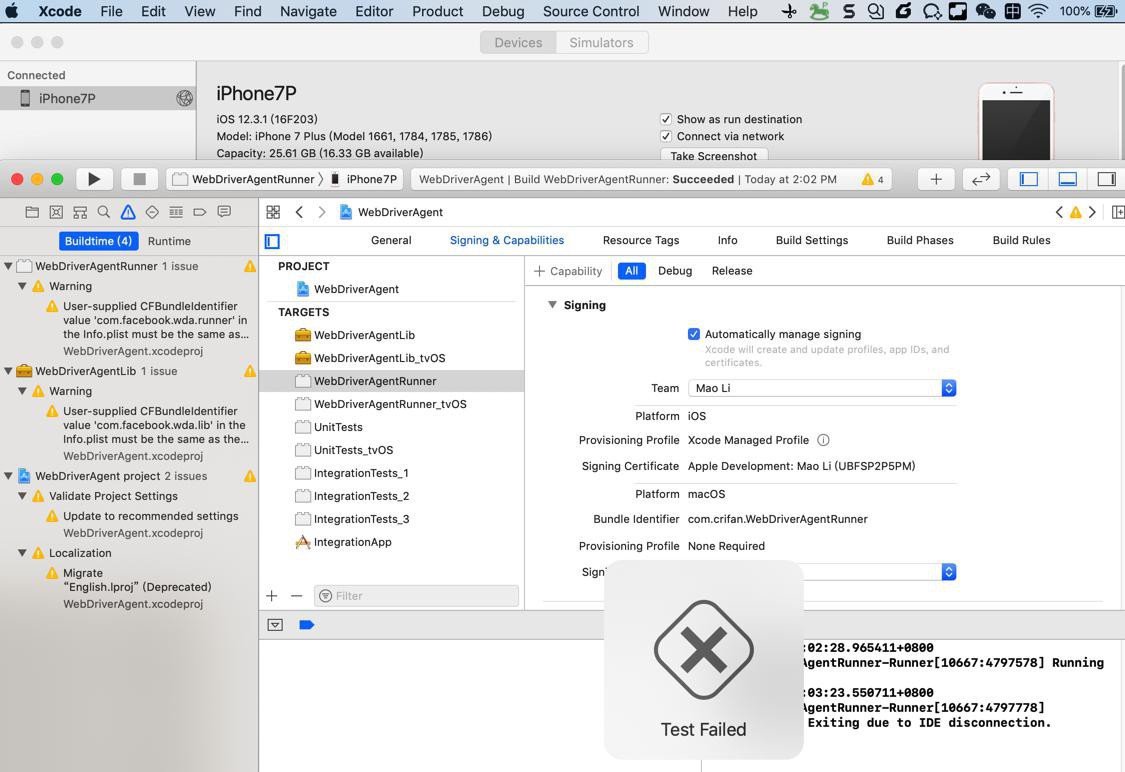Remove selected target with minus button

[x=296, y=596]
